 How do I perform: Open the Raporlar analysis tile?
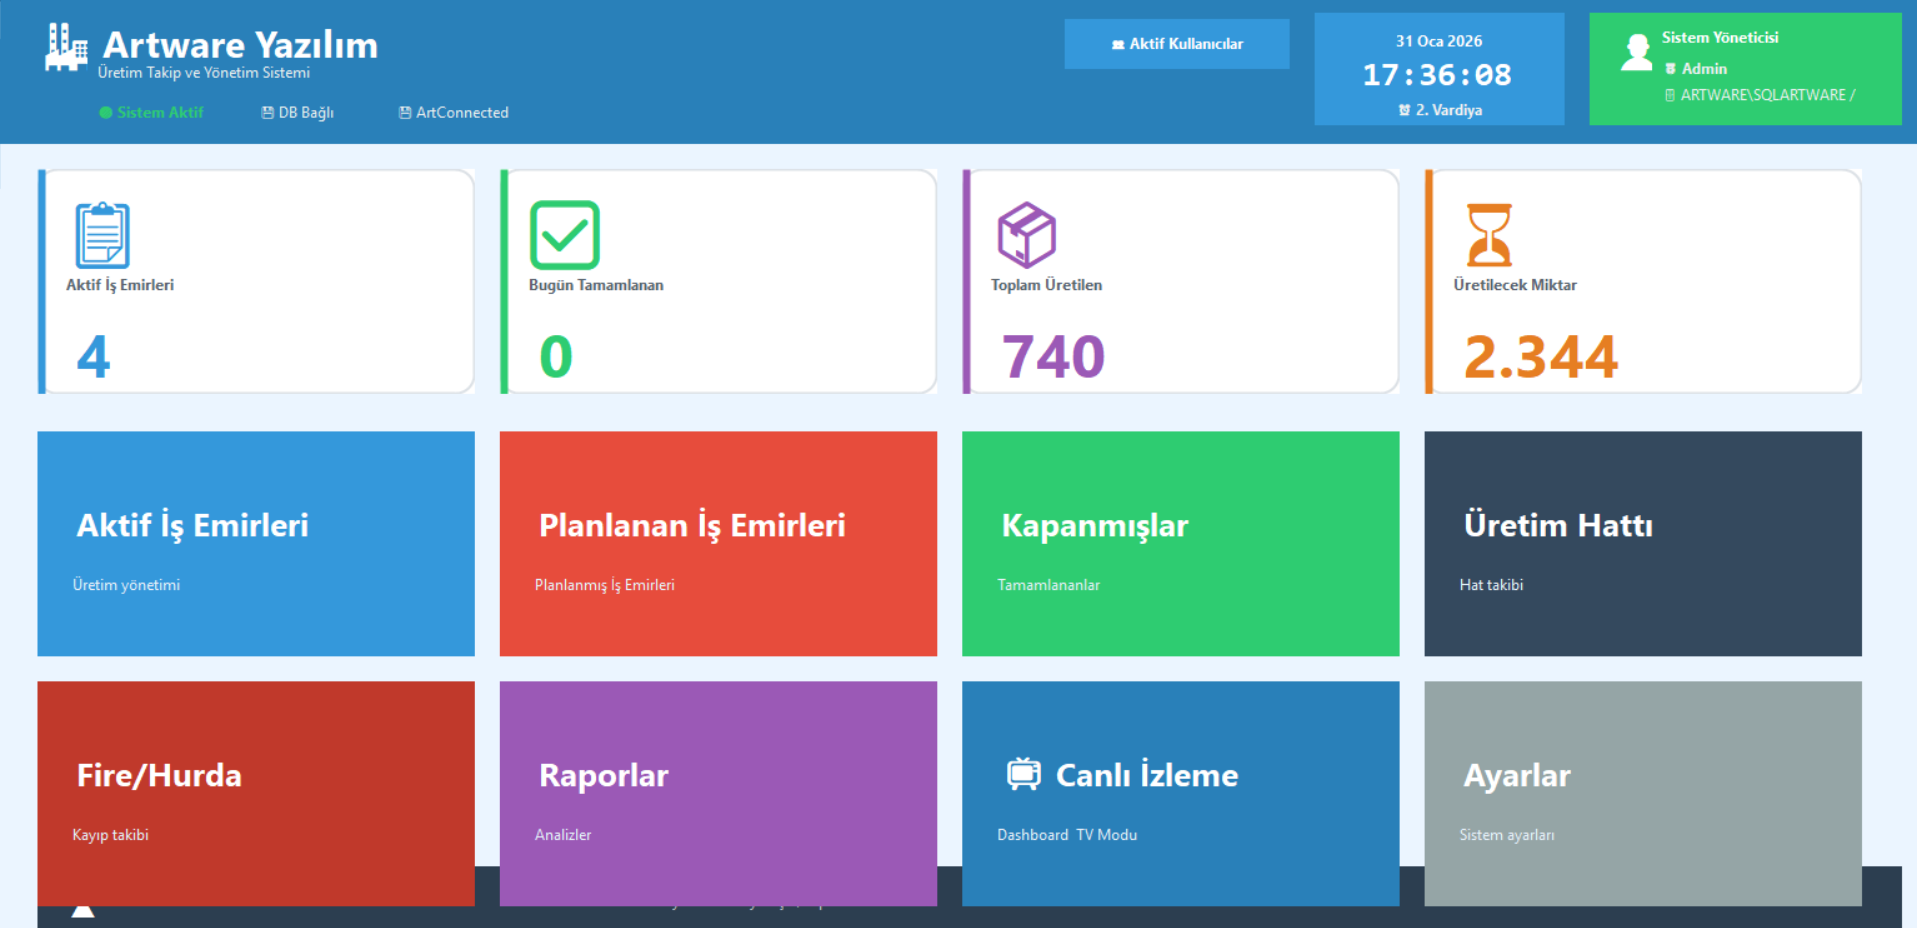click(718, 793)
